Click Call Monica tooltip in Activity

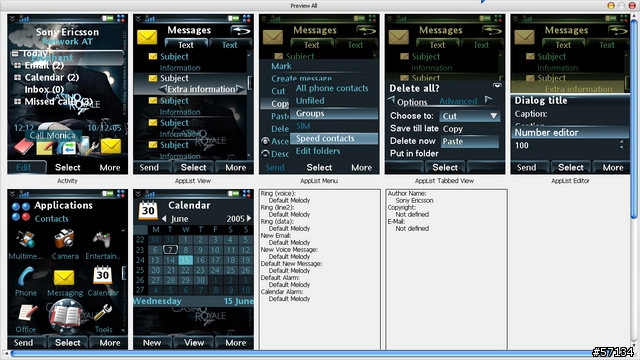coord(53,136)
